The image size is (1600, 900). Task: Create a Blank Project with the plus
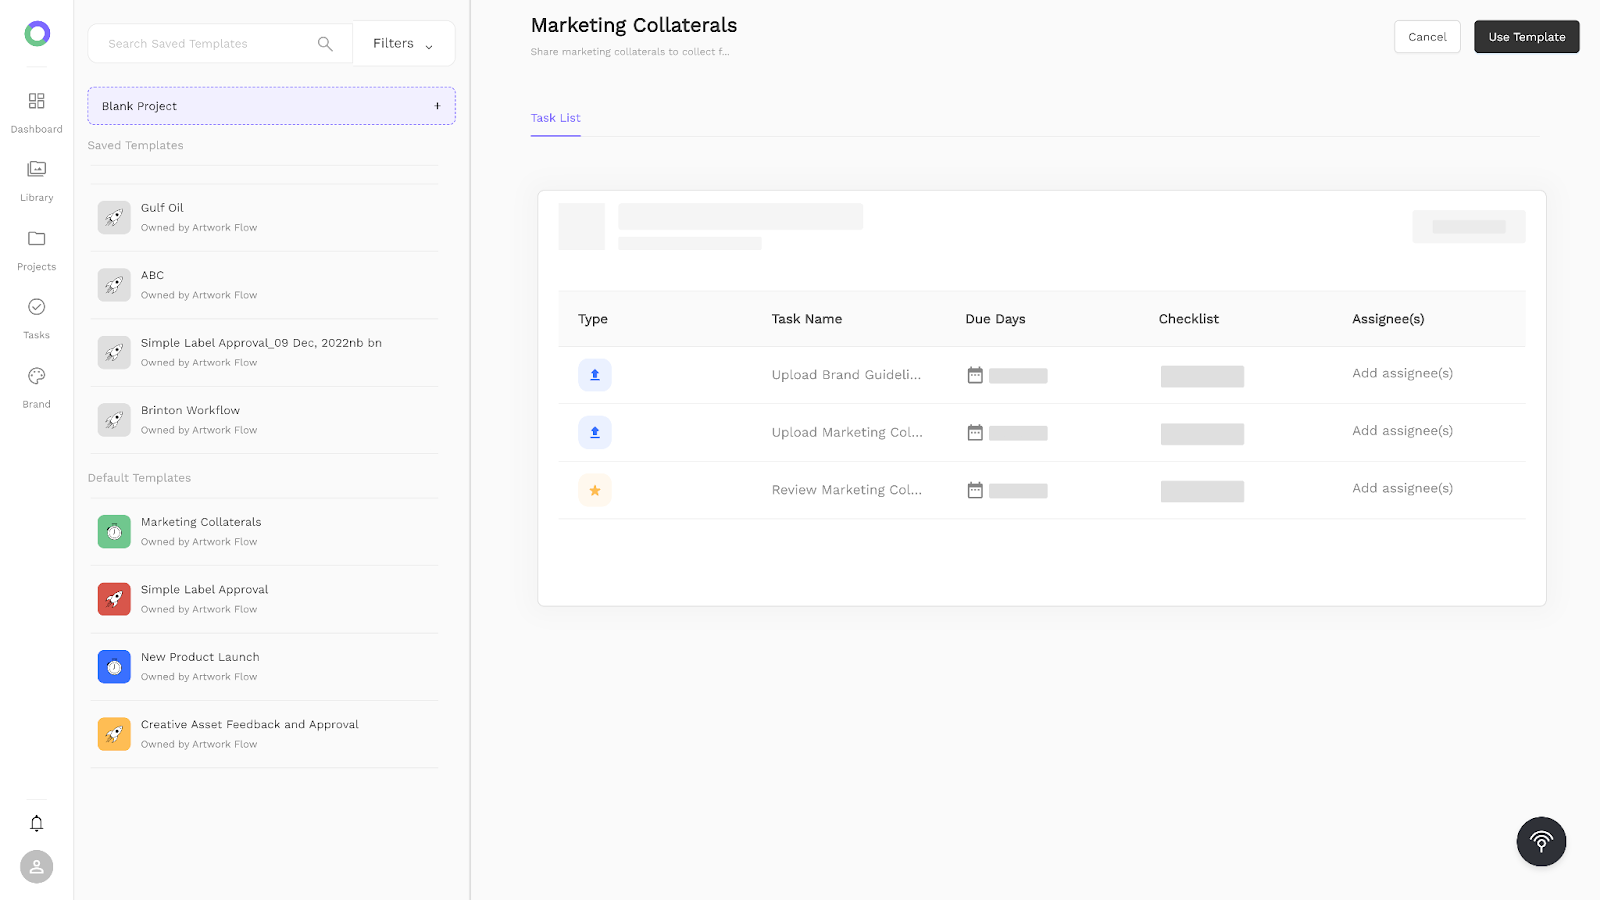(x=437, y=105)
